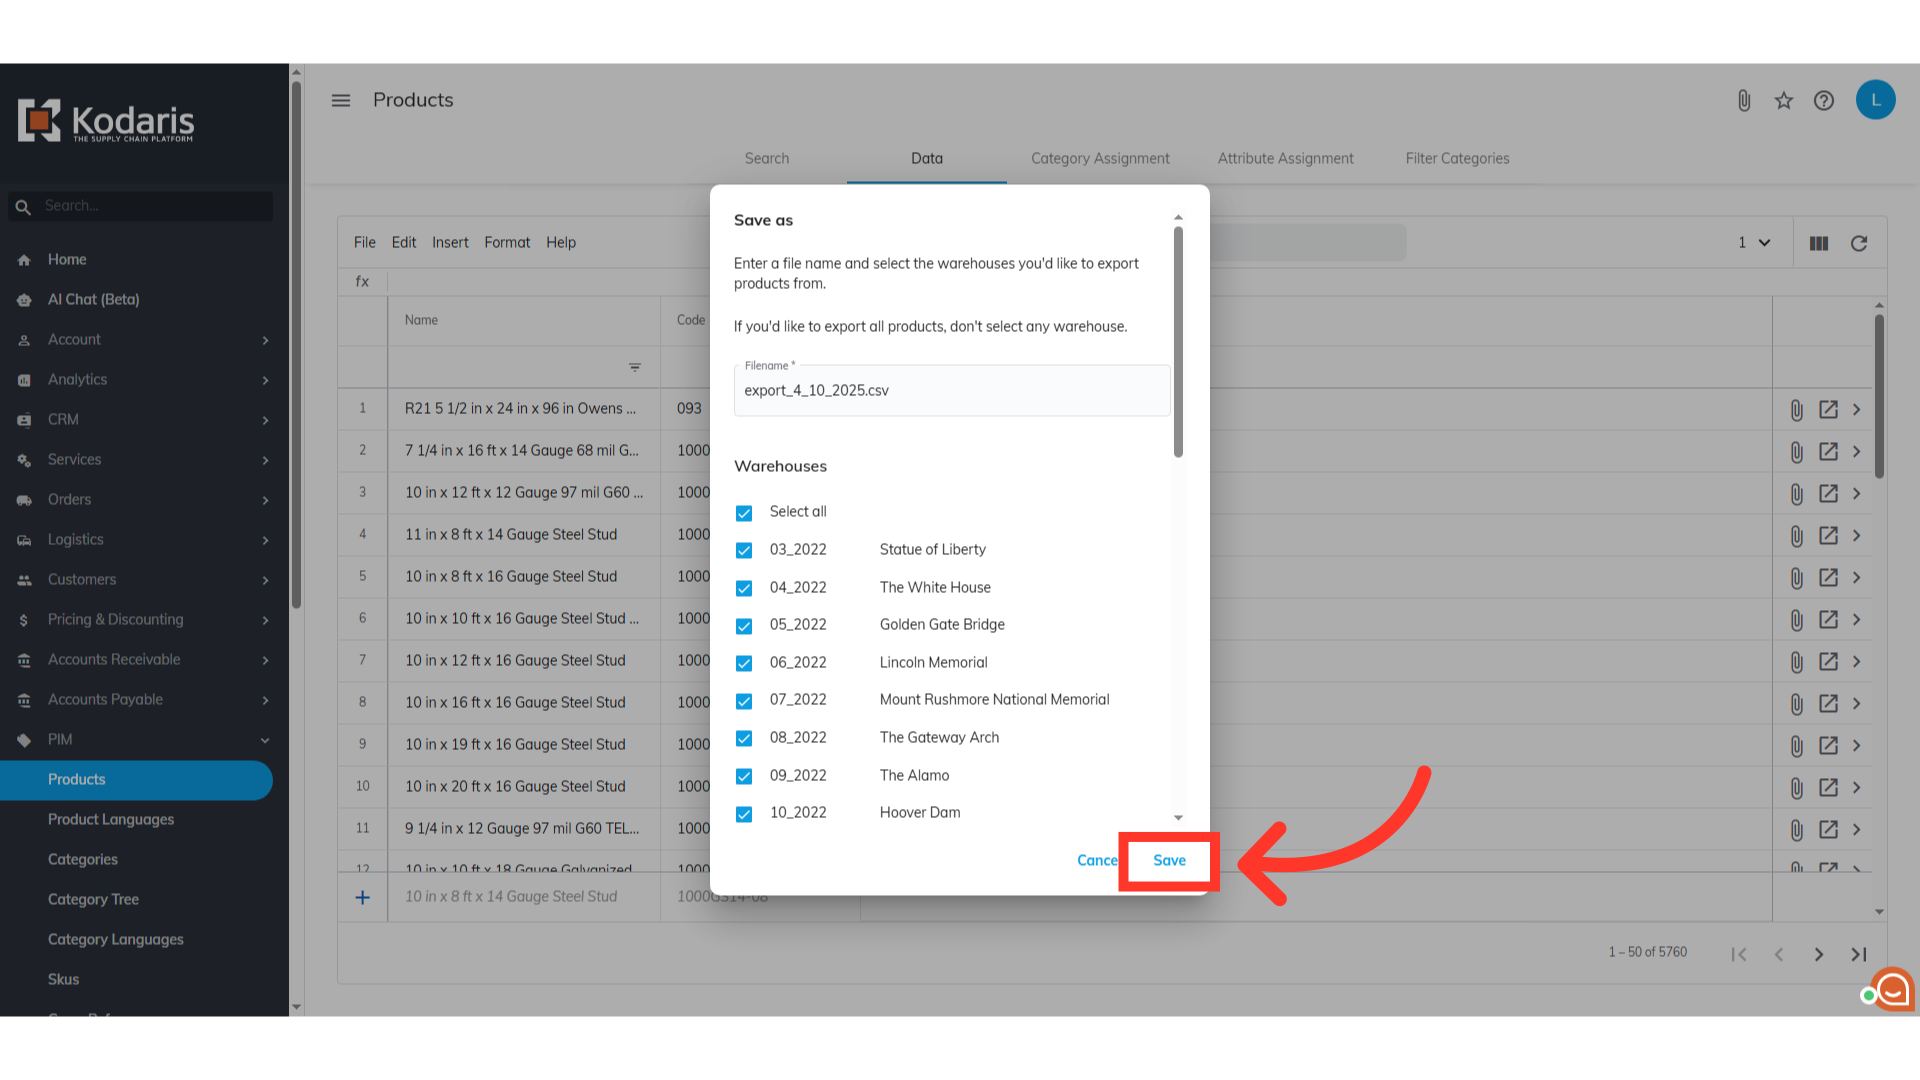Click the hamburger menu icon
The height and width of the screenshot is (1080, 1920).
pos(341,100)
